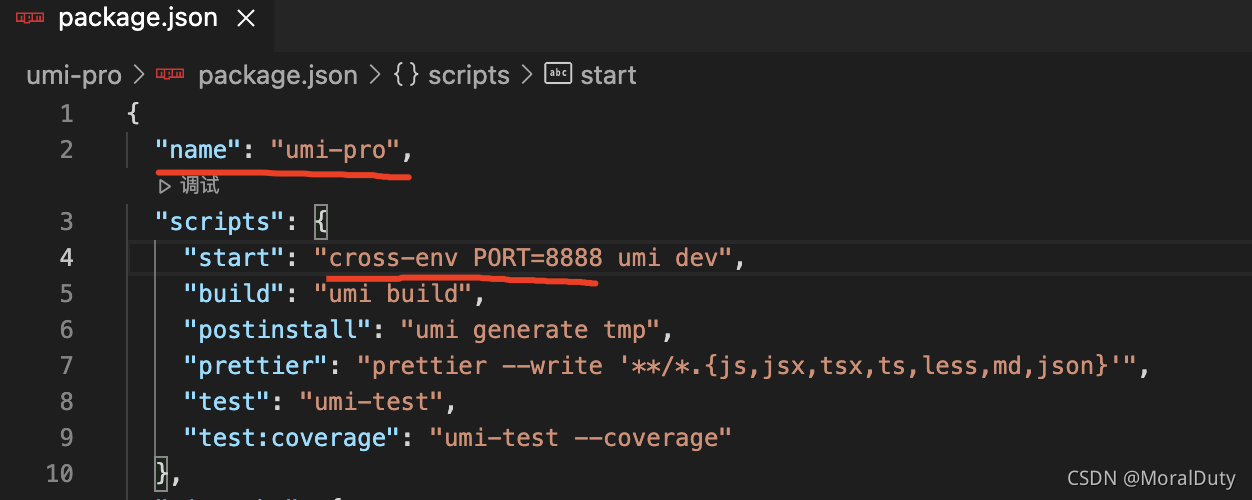The width and height of the screenshot is (1252, 500).
Task: Click the opening brace on line 1
Action: pyautogui.click(x=133, y=114)
